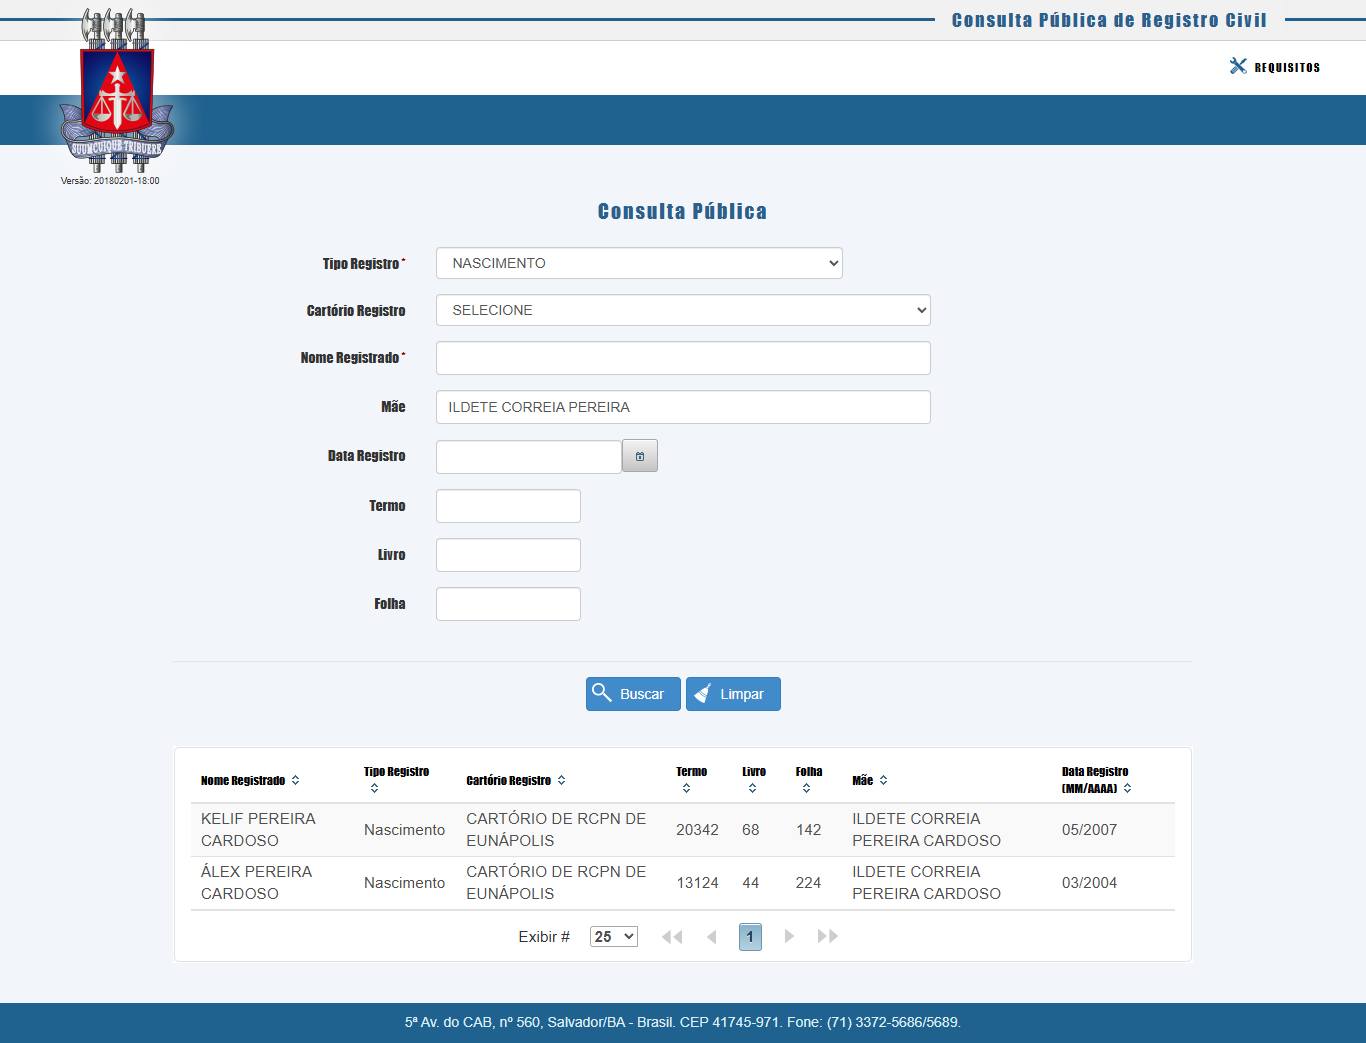Viewport: 1366px width, 1043px height.
Task: Sort results by Termo column arrows
Action: (x=686, y=789)
